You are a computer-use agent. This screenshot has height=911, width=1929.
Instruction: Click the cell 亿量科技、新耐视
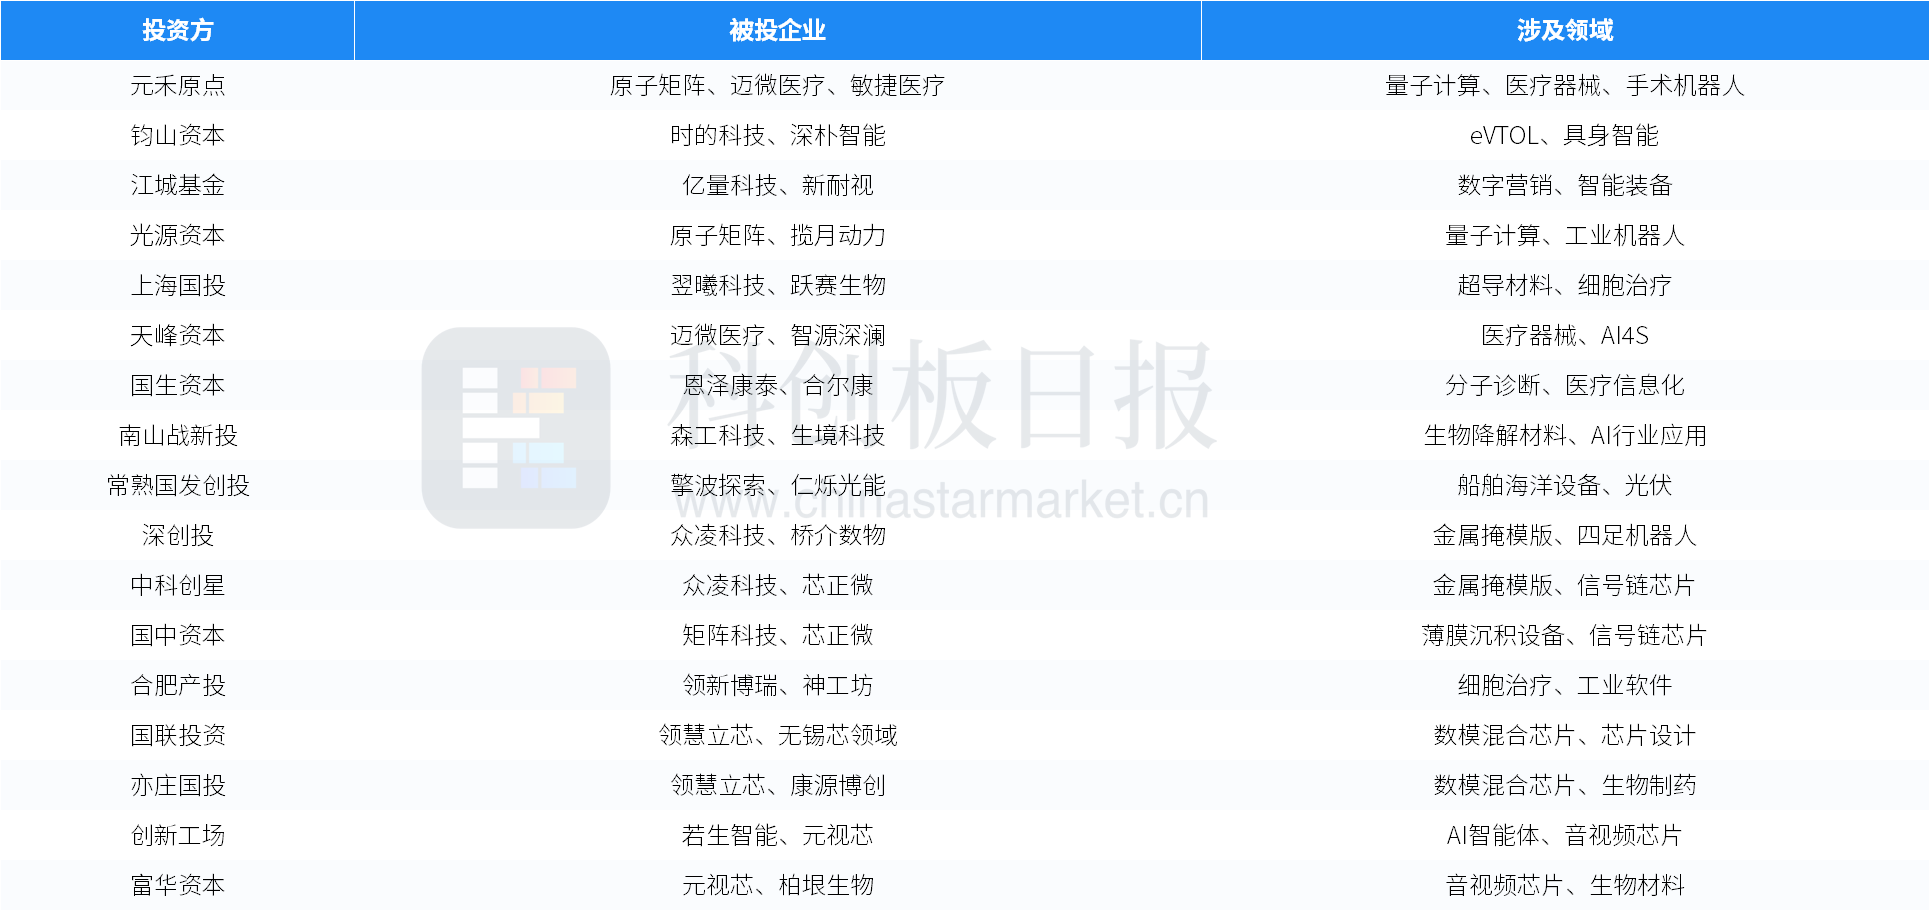click(x=778, y=185)
